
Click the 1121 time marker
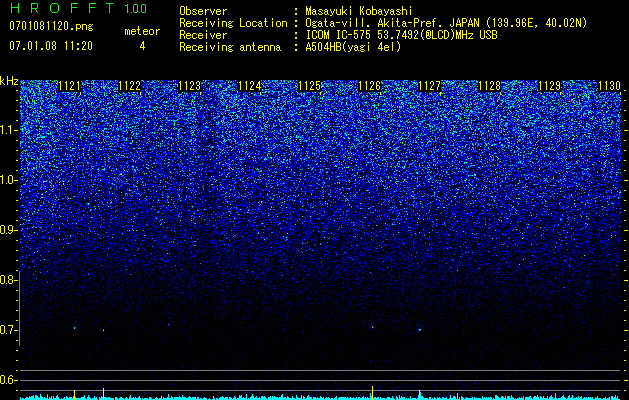coord(69,86)
